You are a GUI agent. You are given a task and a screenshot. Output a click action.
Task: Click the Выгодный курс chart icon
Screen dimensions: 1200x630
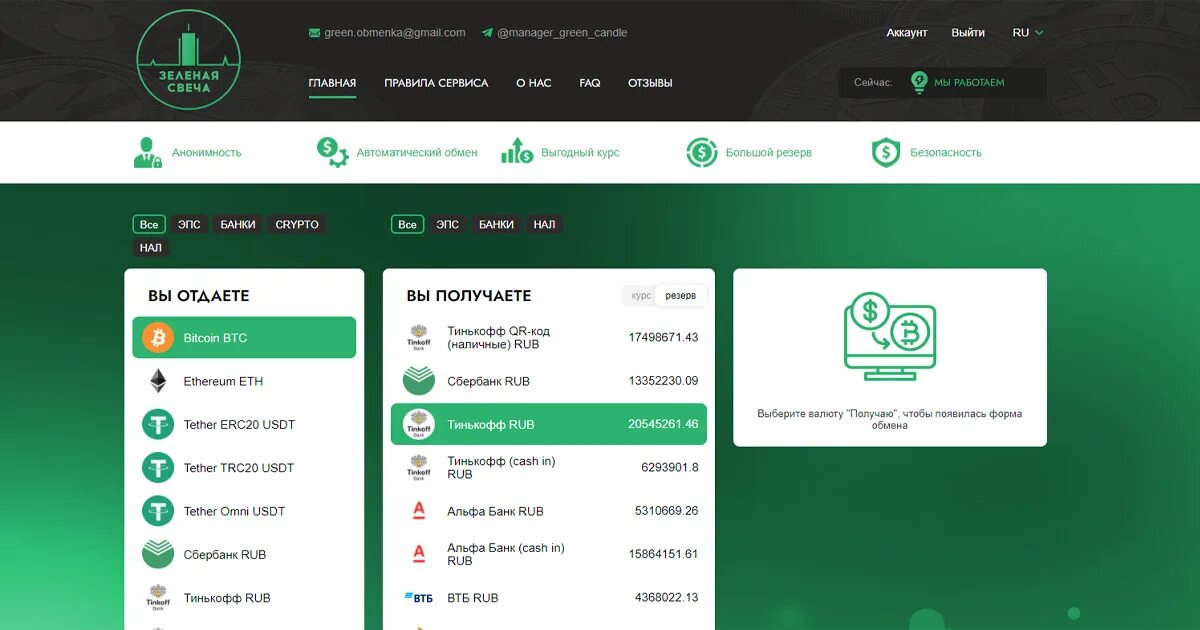(517, 151)
